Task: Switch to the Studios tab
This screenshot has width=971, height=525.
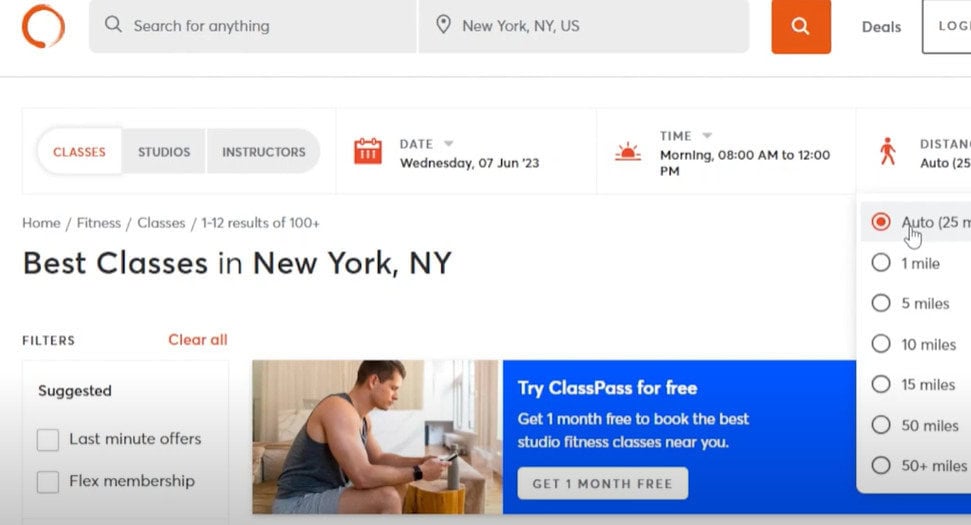Action: 163,152
